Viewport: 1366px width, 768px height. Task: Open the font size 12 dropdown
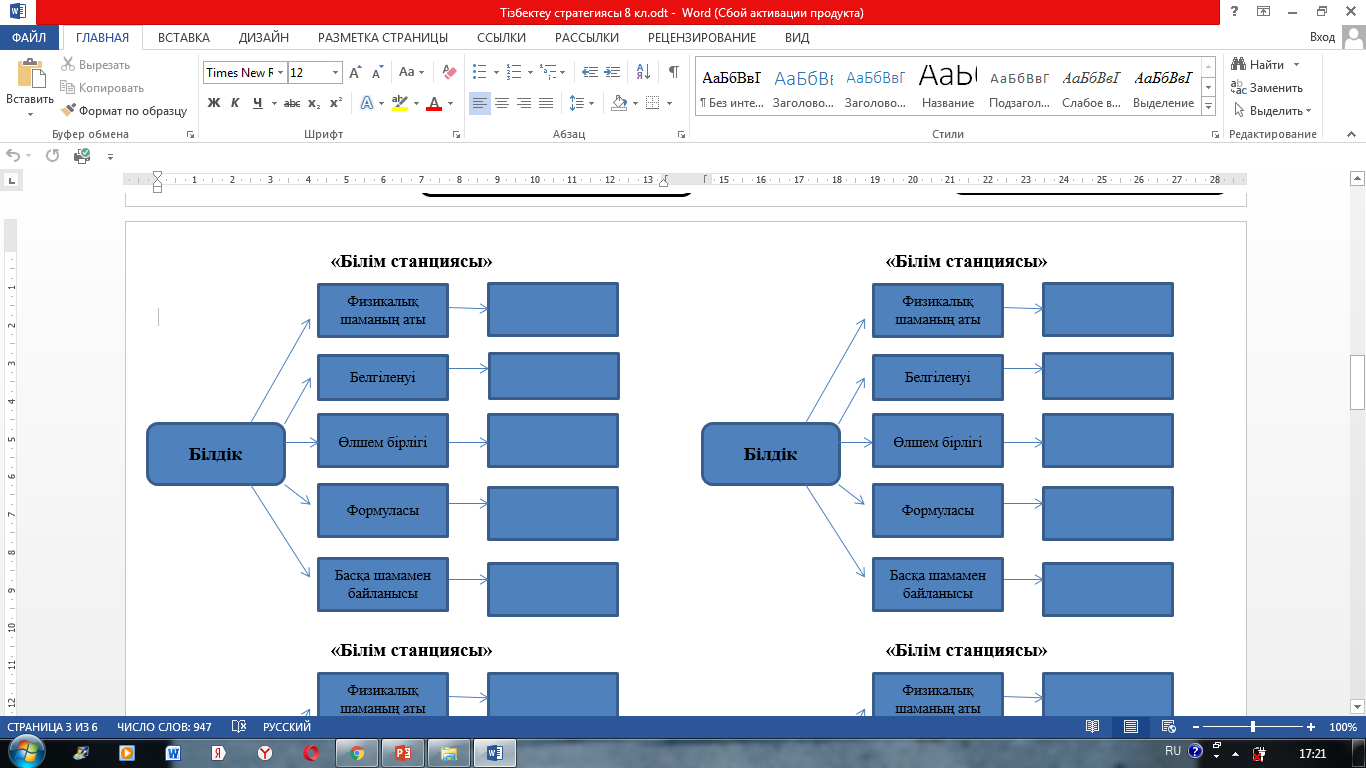[336, 73]
